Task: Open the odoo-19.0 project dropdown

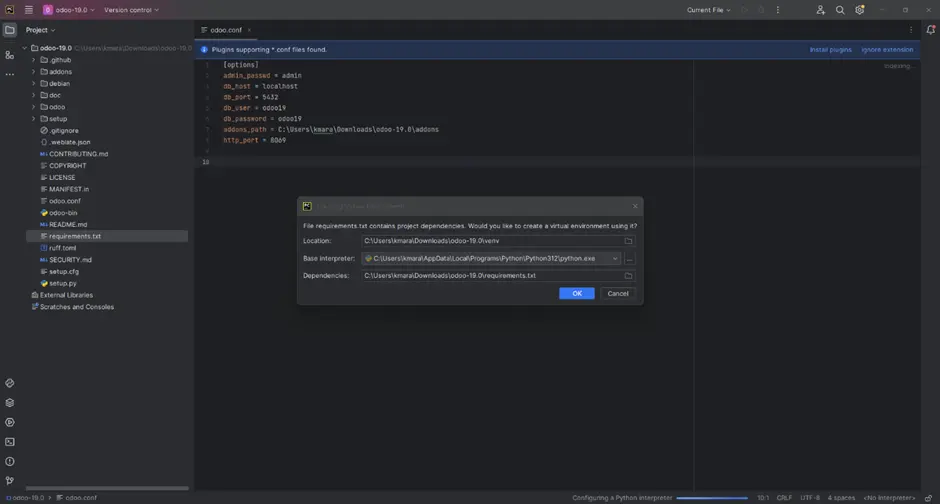Action: [68, 10]
